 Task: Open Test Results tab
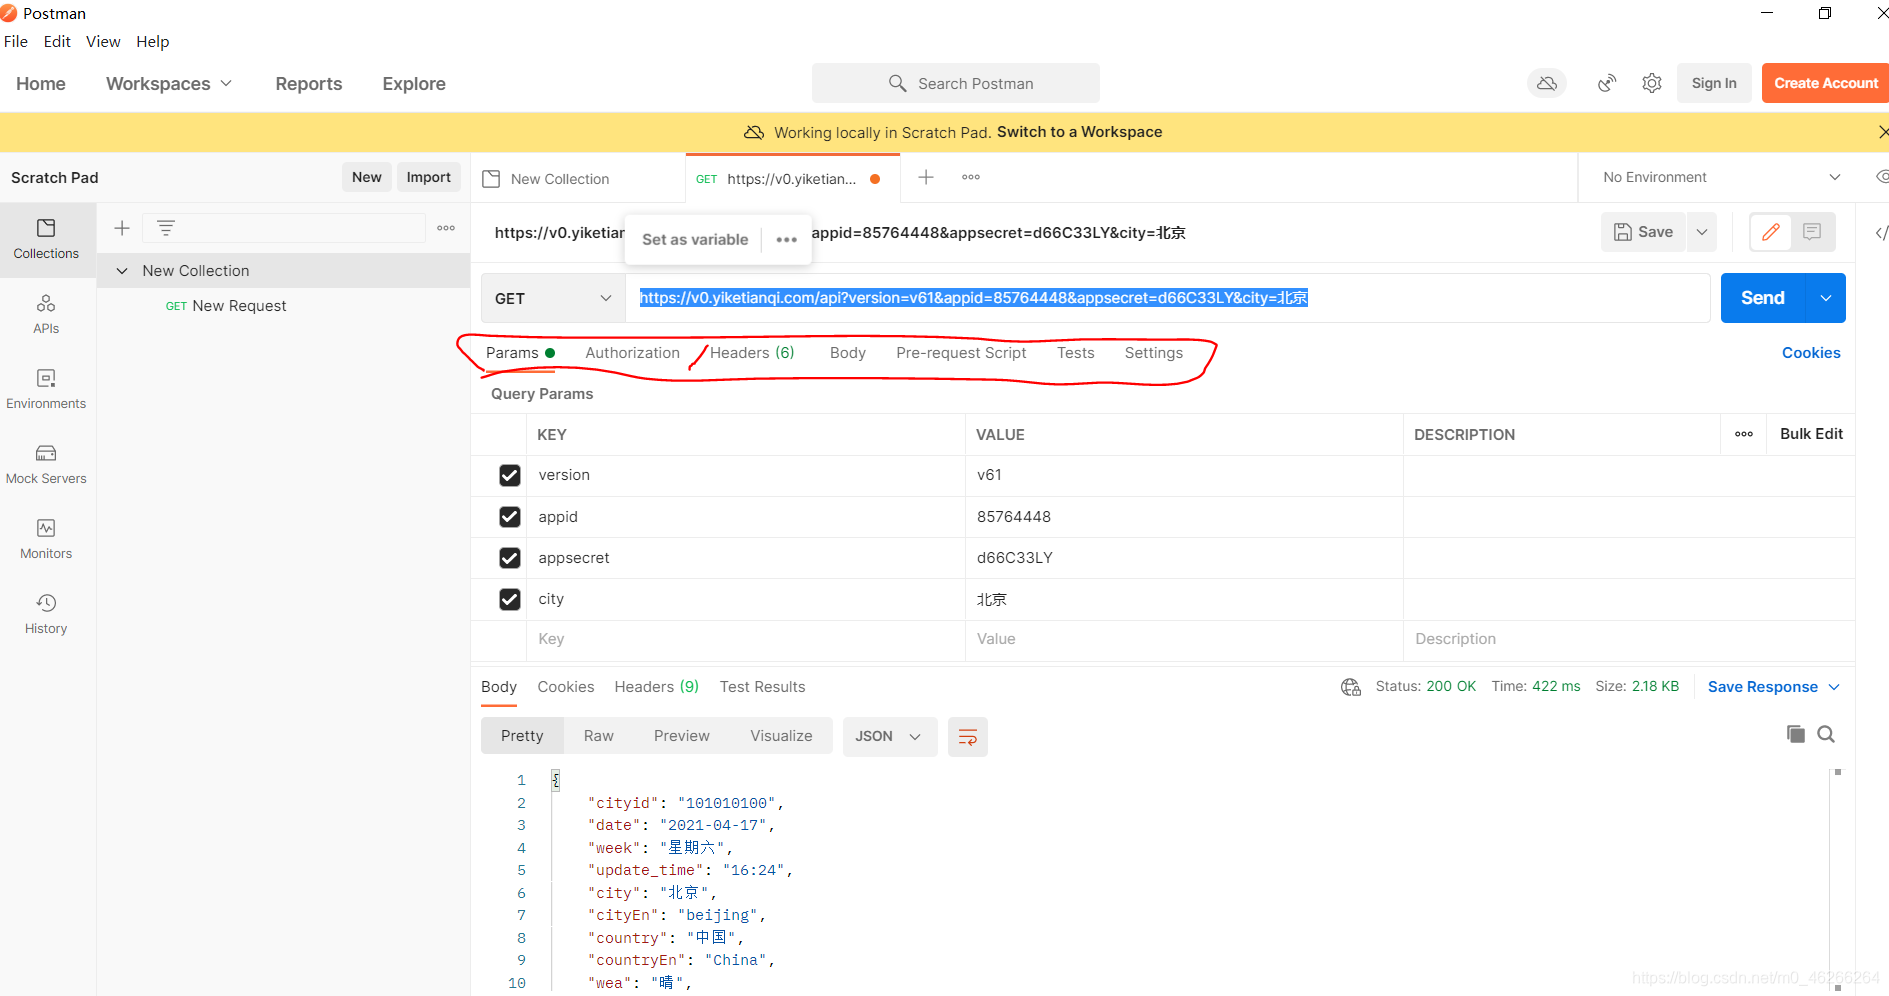coord(762,687)
